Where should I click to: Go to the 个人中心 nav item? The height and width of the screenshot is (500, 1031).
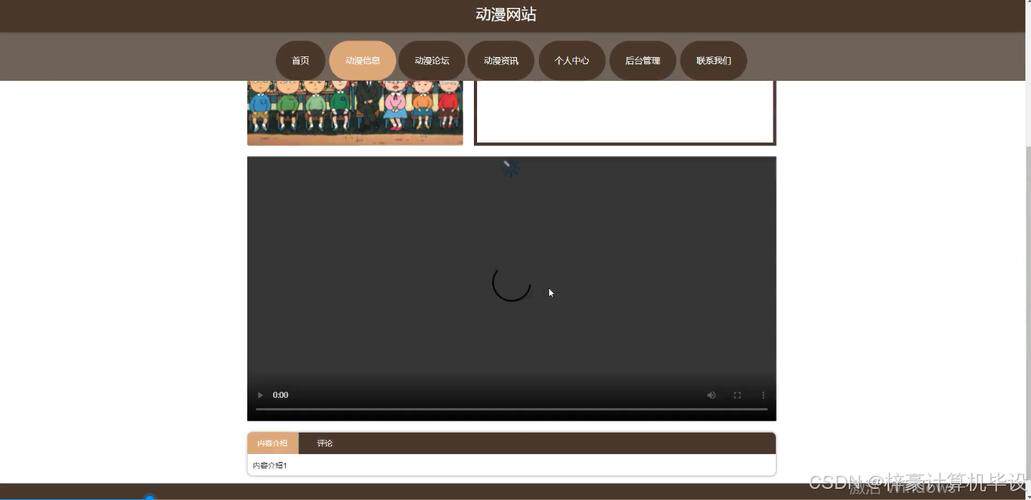[571, 61]
